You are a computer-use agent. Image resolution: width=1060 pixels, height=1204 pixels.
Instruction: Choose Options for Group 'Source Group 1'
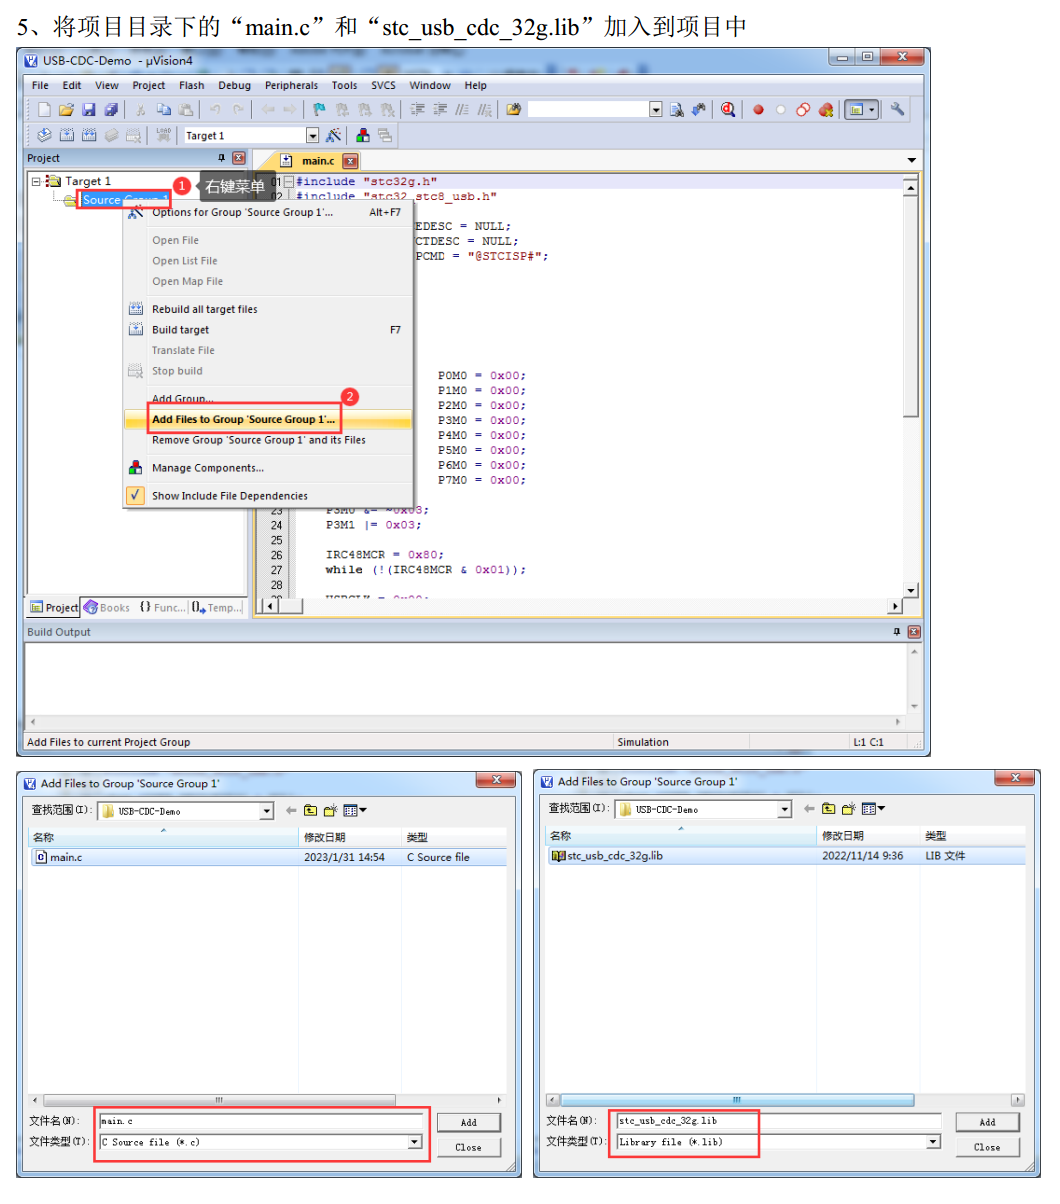(x=242, y=212)
